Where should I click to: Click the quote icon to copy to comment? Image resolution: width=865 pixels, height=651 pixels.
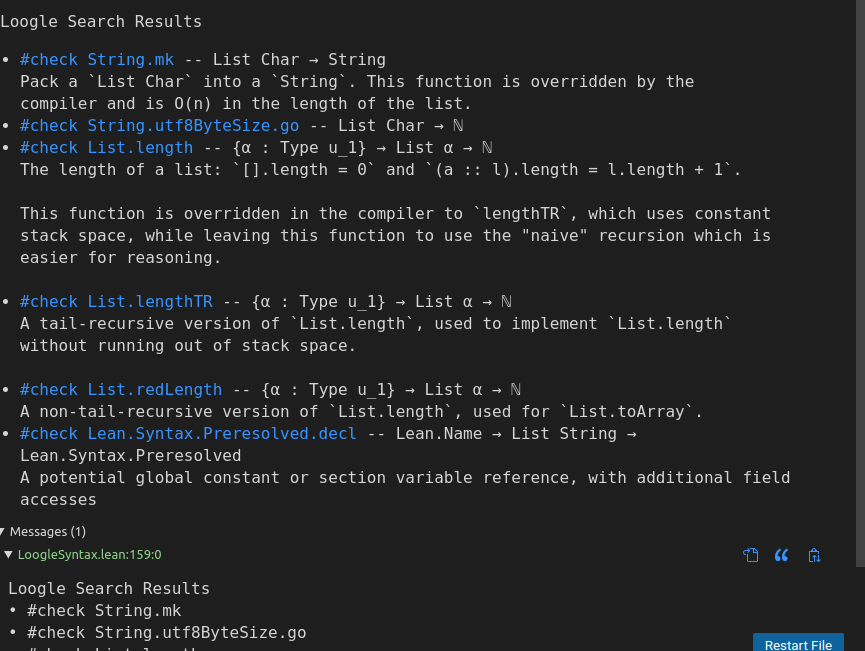click(x=781, y=555)
